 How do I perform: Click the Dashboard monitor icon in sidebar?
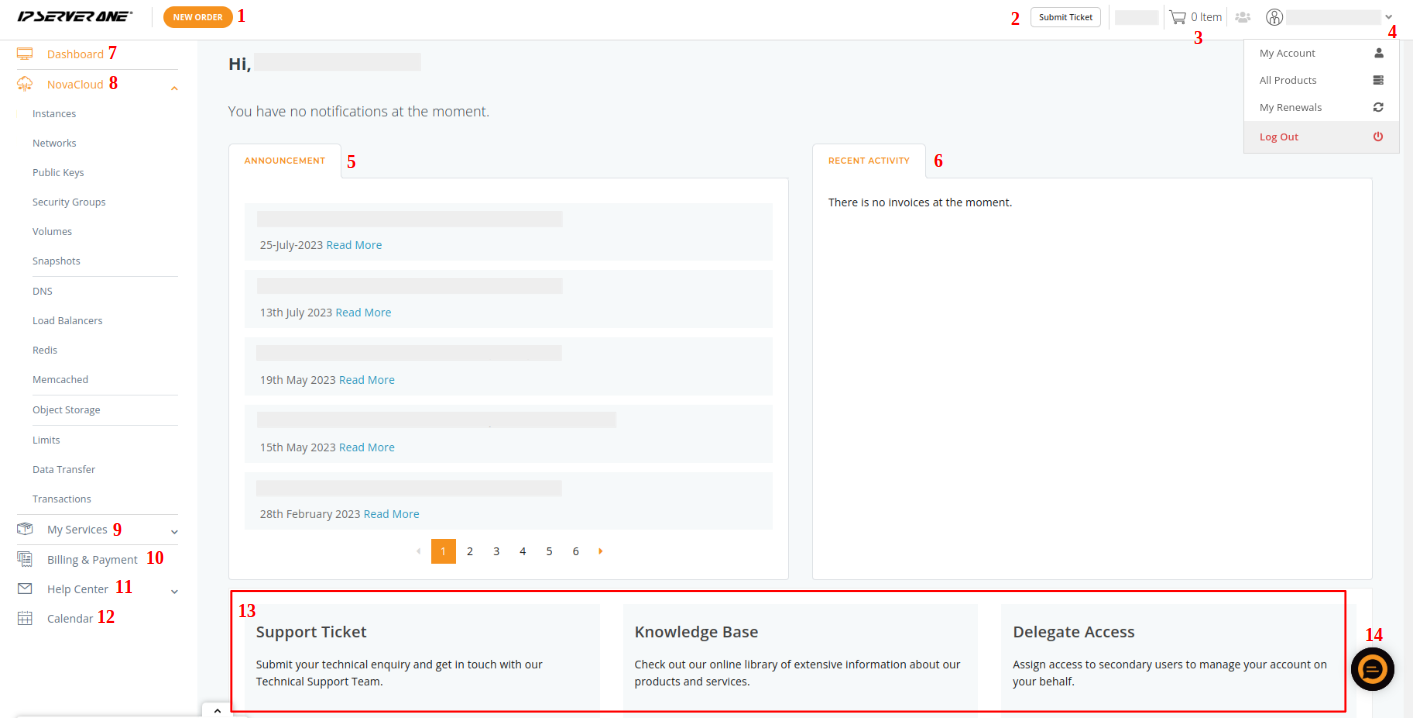[x=25, y=53]
